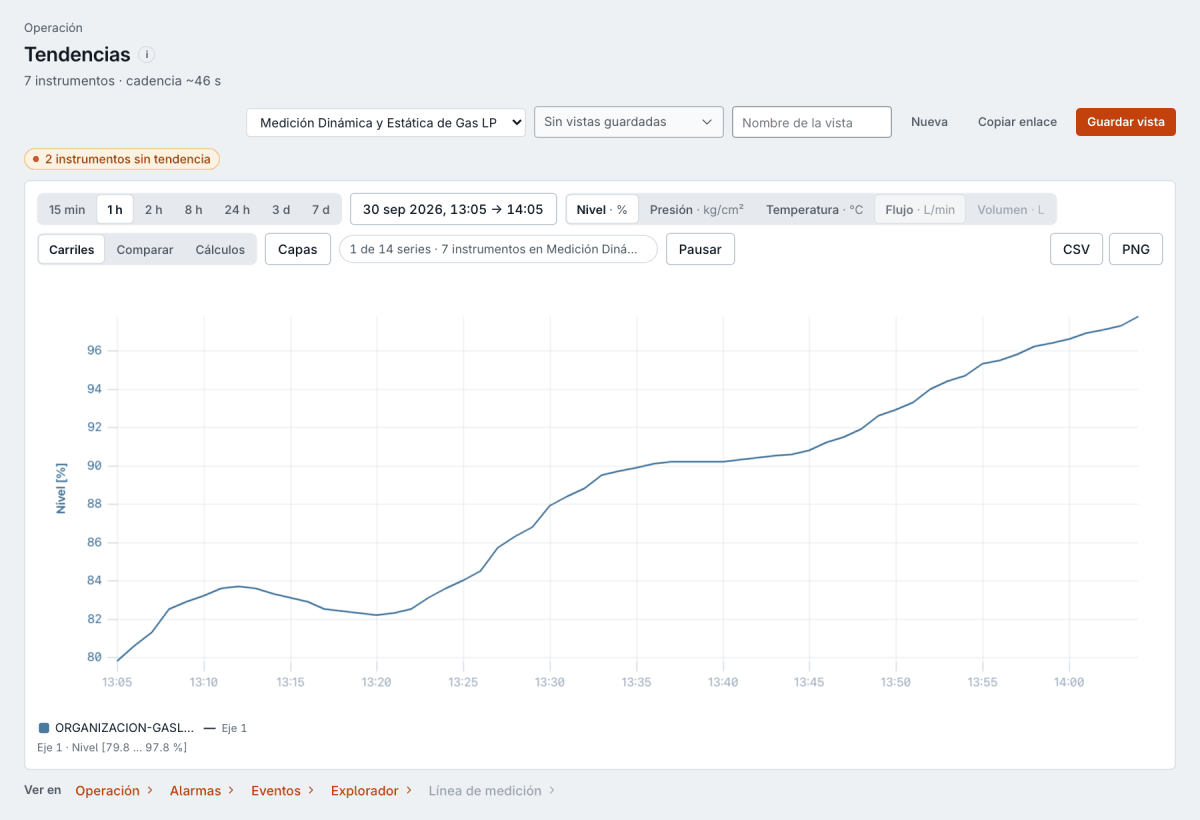Switch to the Comparar view tab
Screen dimensions: 1200x820
pos(145,249)
